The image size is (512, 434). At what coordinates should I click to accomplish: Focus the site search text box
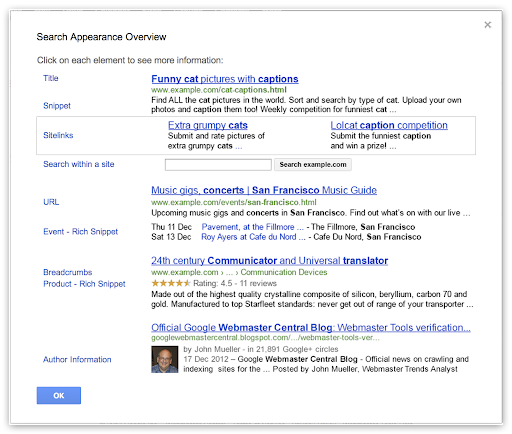(x=218, y=165)
